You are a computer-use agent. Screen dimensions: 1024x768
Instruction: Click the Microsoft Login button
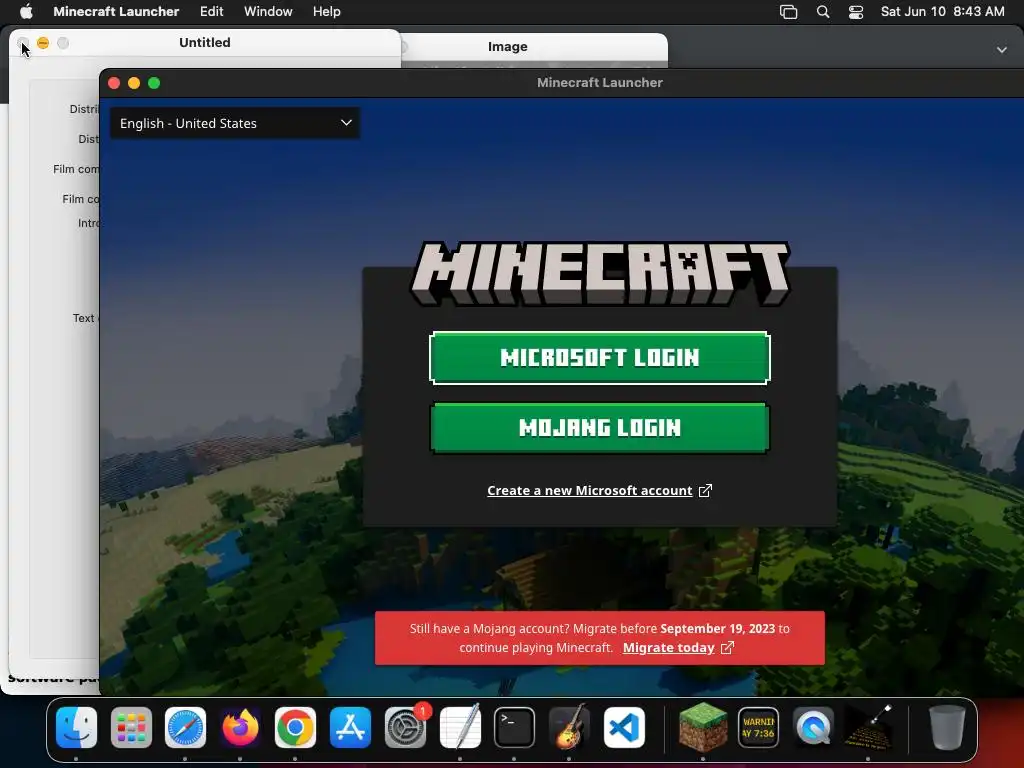coord(600,358)
